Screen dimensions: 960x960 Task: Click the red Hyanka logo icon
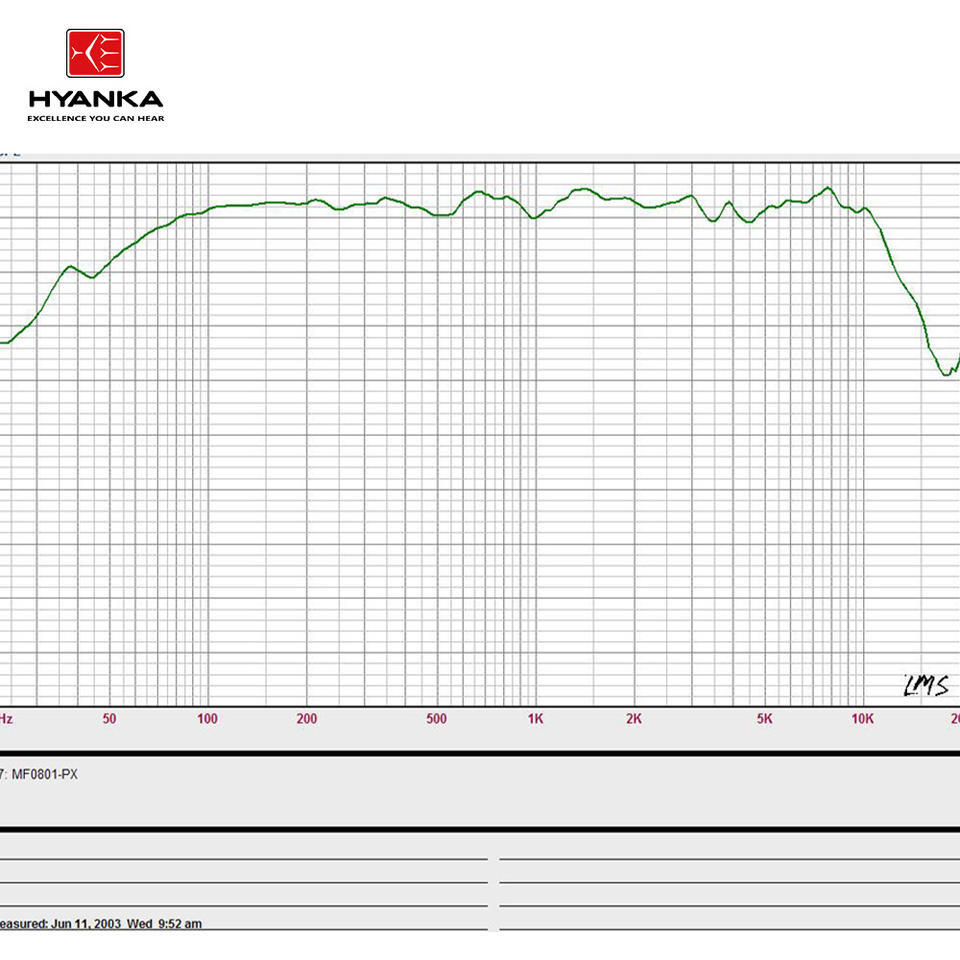click(95, 53)
